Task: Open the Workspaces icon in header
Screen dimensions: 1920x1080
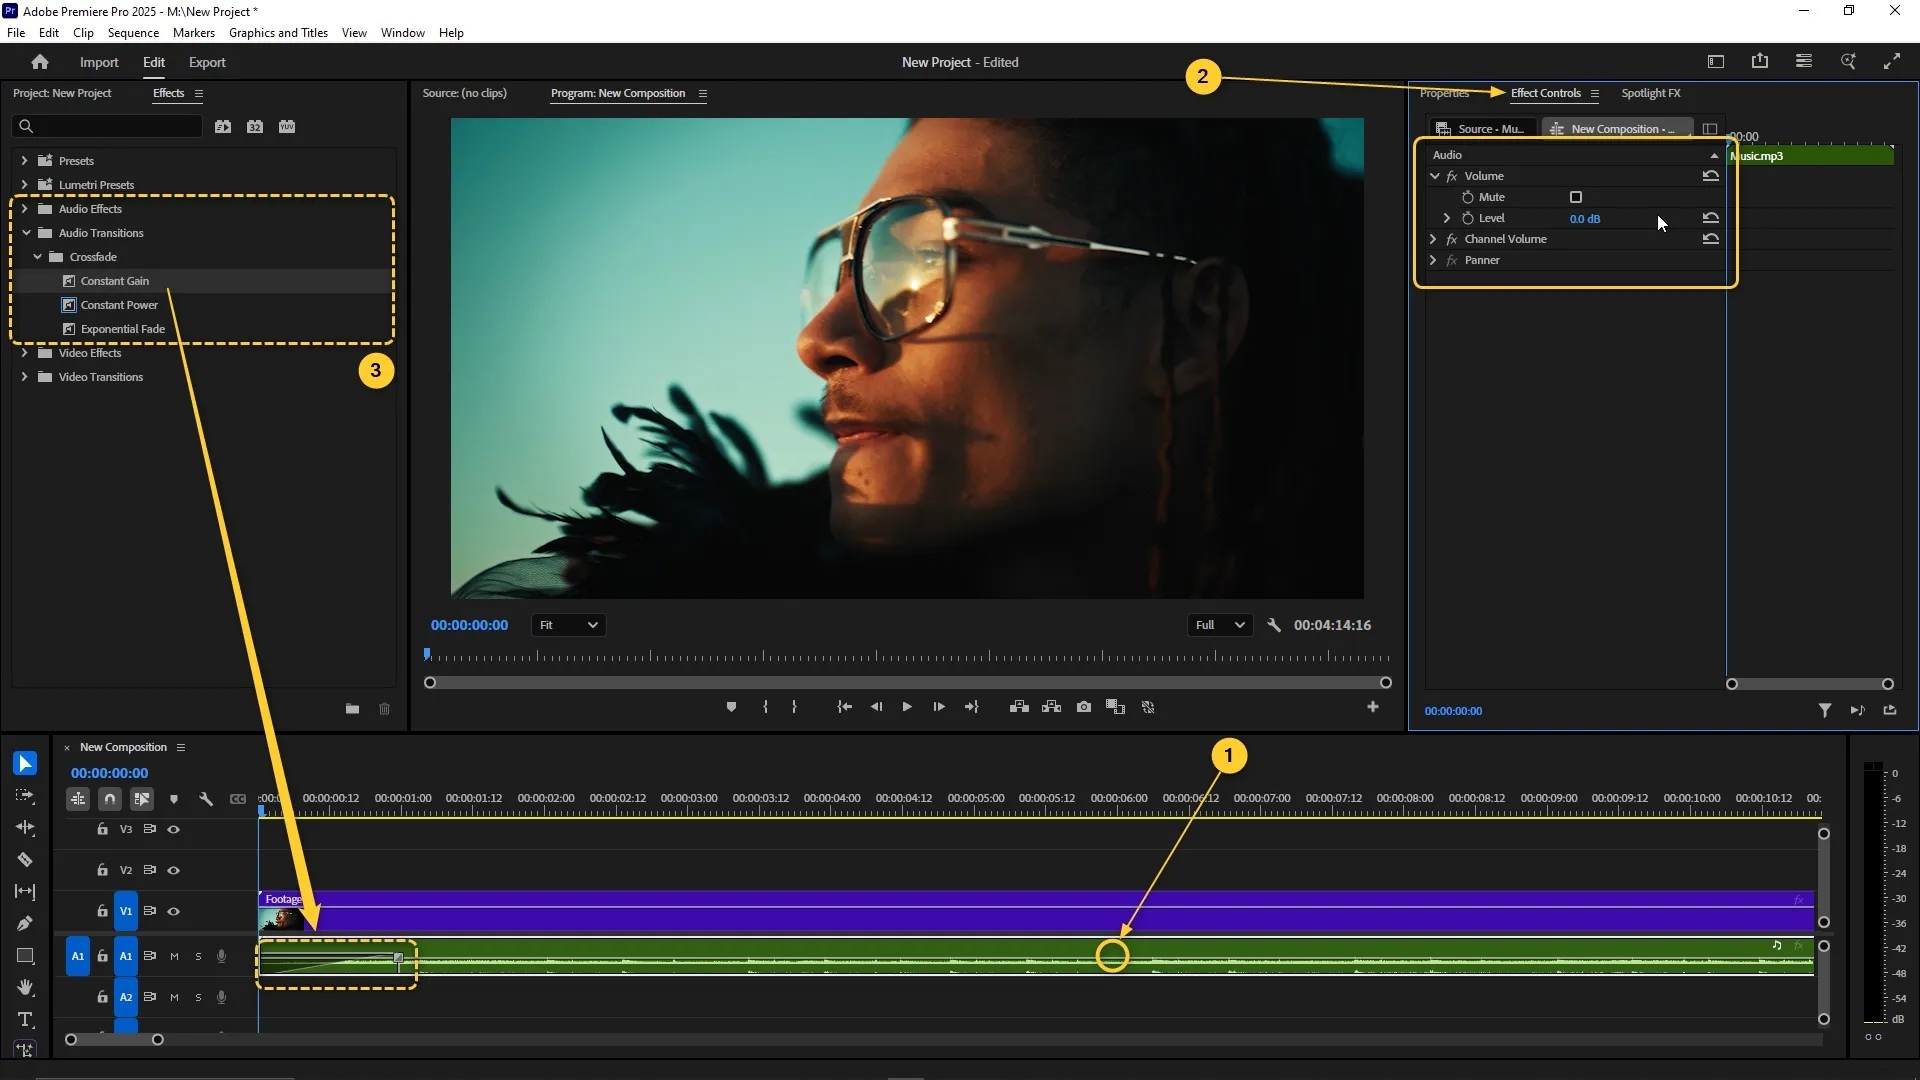Action: click(1804, 62)
